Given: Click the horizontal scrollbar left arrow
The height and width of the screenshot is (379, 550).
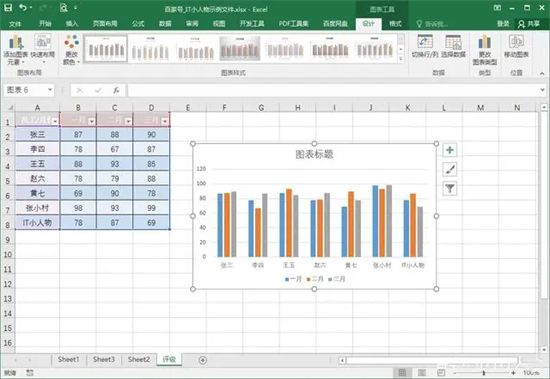Looking at the screenshot, I should pos(342,360).
